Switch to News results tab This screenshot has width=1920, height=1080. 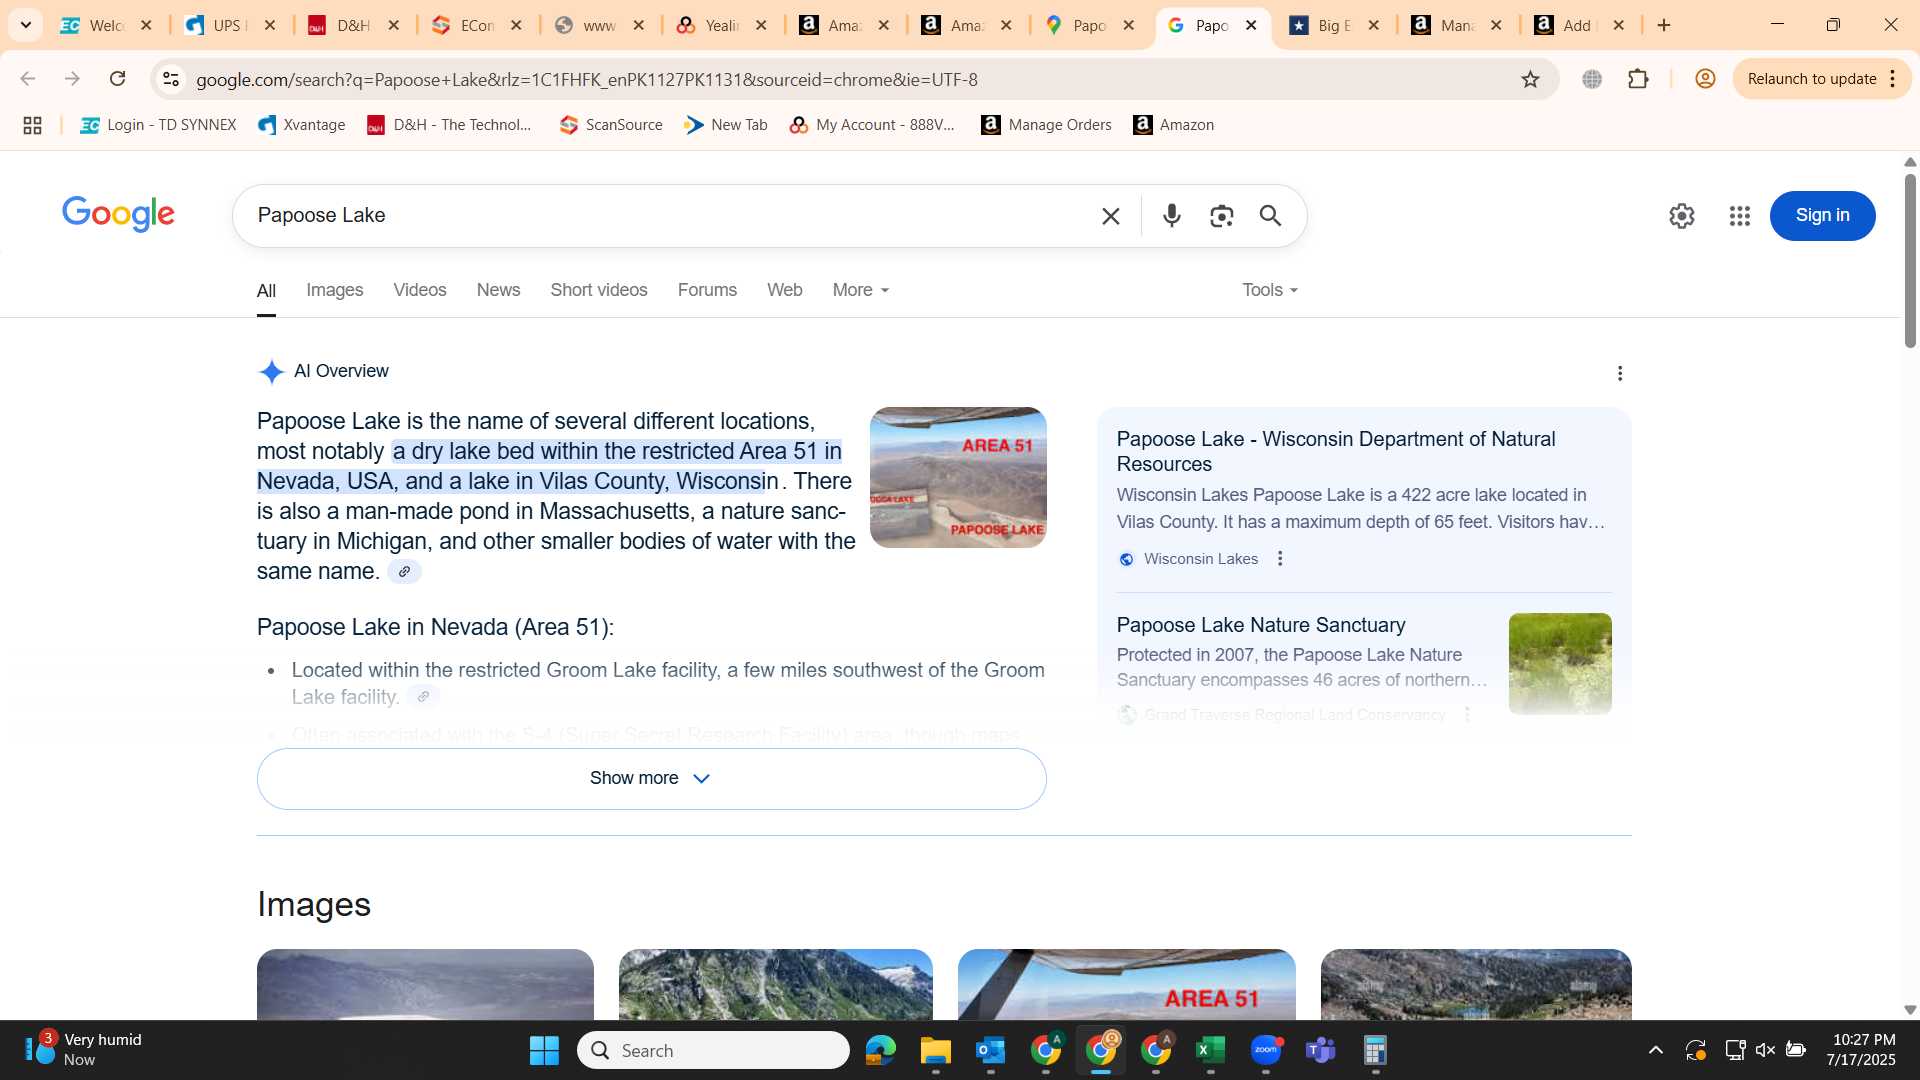tap(498, 290)
